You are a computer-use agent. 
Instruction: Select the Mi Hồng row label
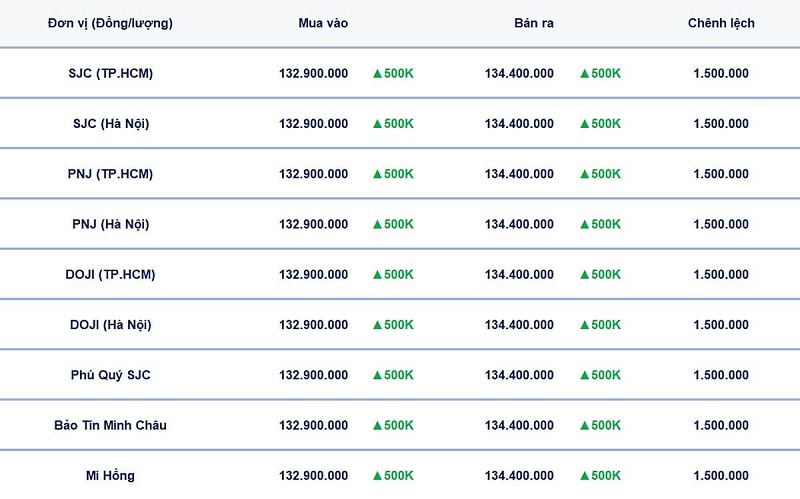pos(110,476)
